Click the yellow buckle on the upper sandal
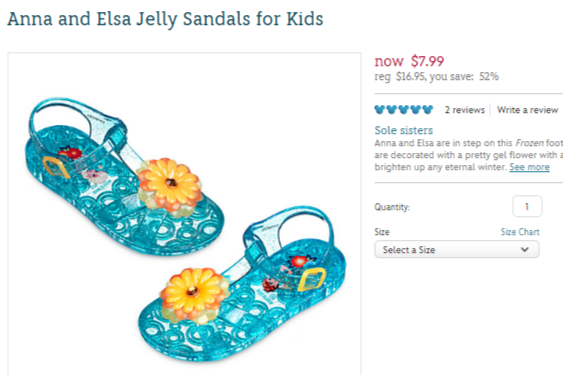This screenshot has width=563, height=375. [56, 167]
